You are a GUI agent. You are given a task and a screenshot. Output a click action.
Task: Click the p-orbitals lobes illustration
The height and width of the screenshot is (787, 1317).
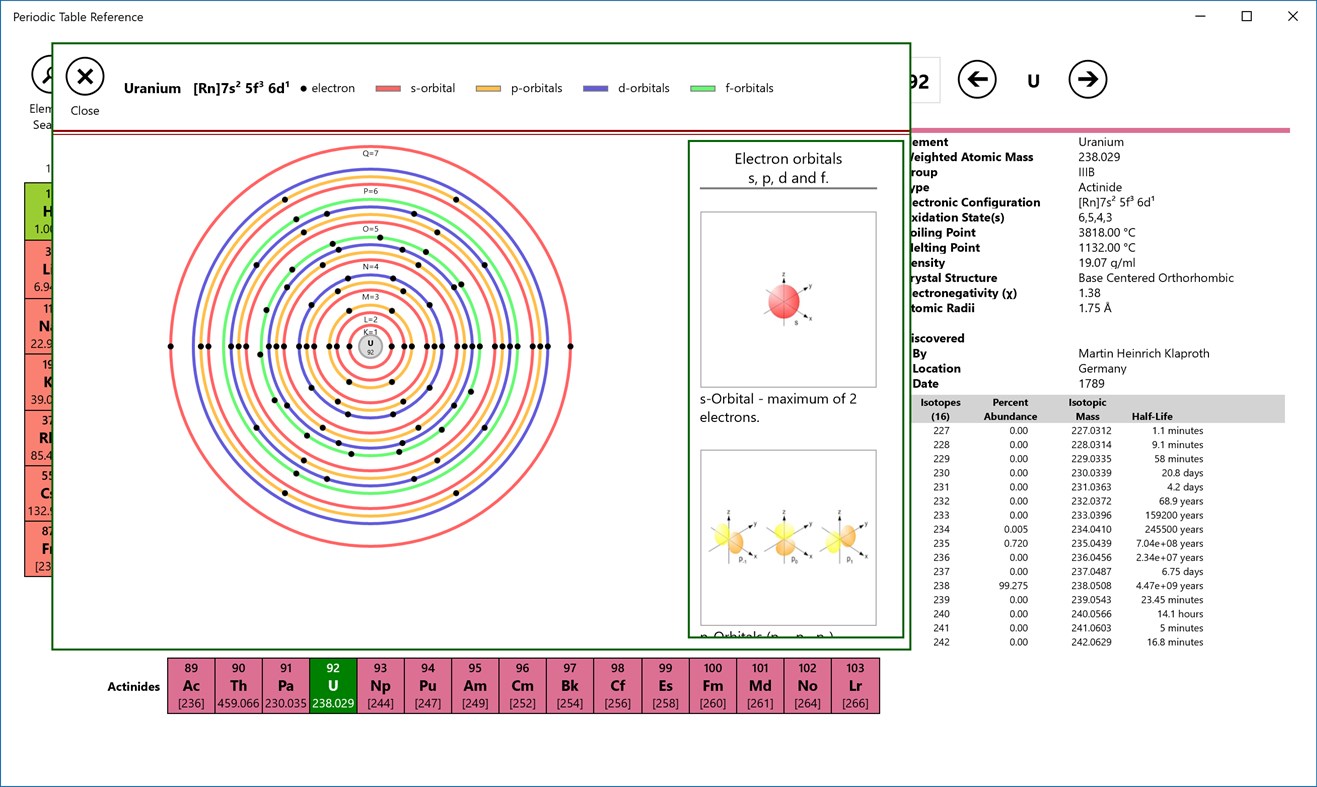click(788, 538)
